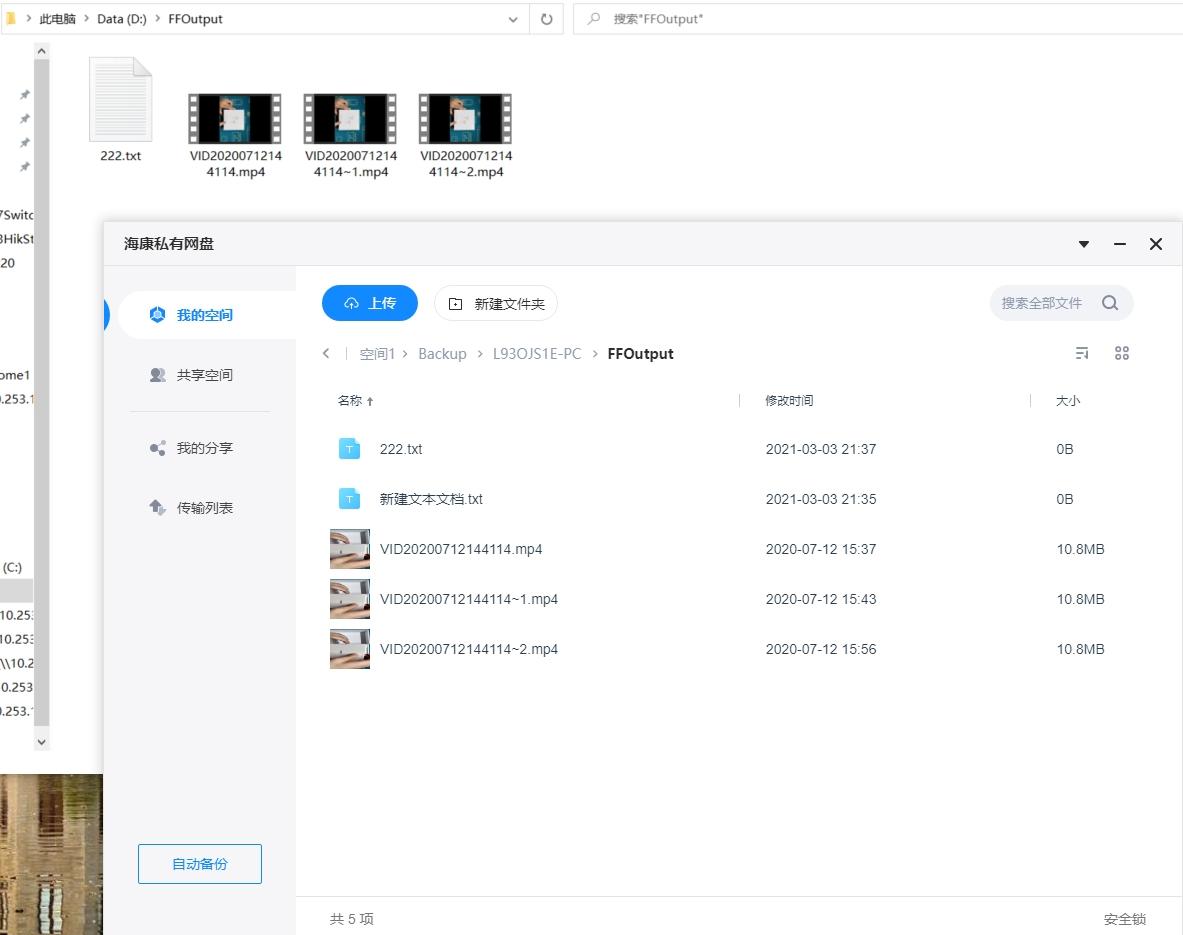Expand the Explorer address path history dropdown
The width and height of the screenshot is (1183, 935).
[x=513, y=19]
